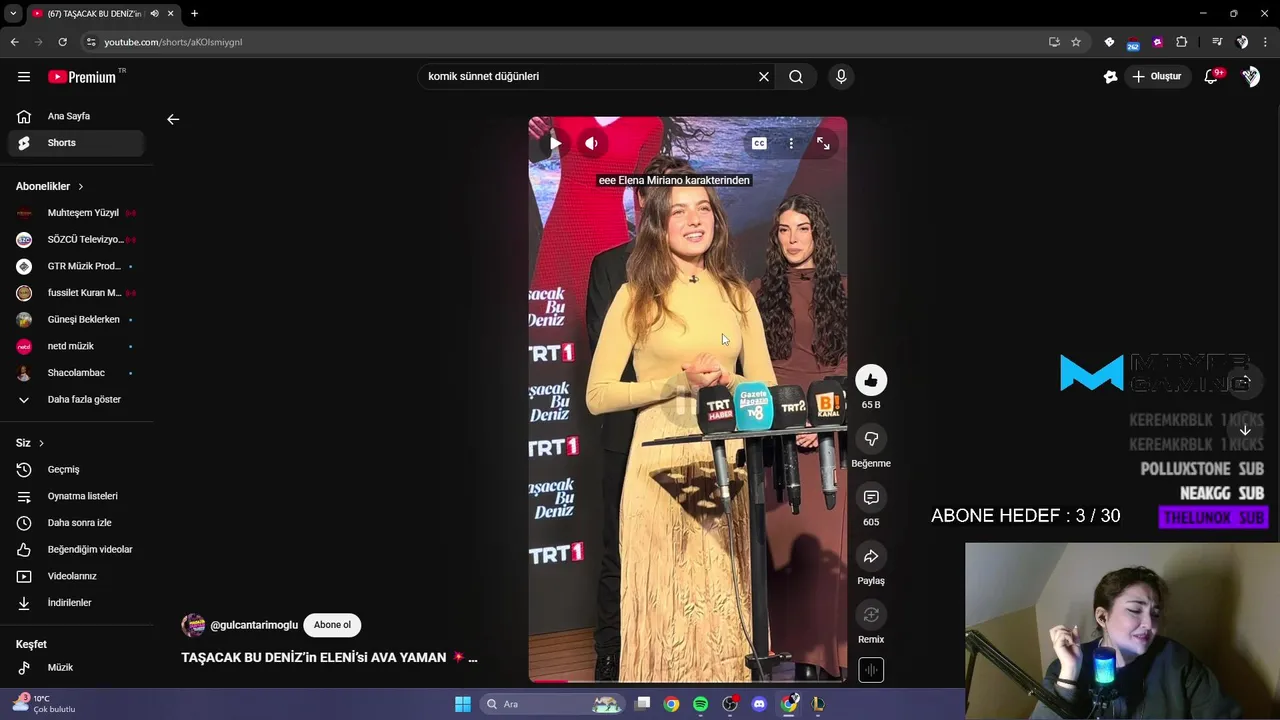The image size is (1280, 720).
Task: Select Shorts in sidebar
Action: pos(76,143)
